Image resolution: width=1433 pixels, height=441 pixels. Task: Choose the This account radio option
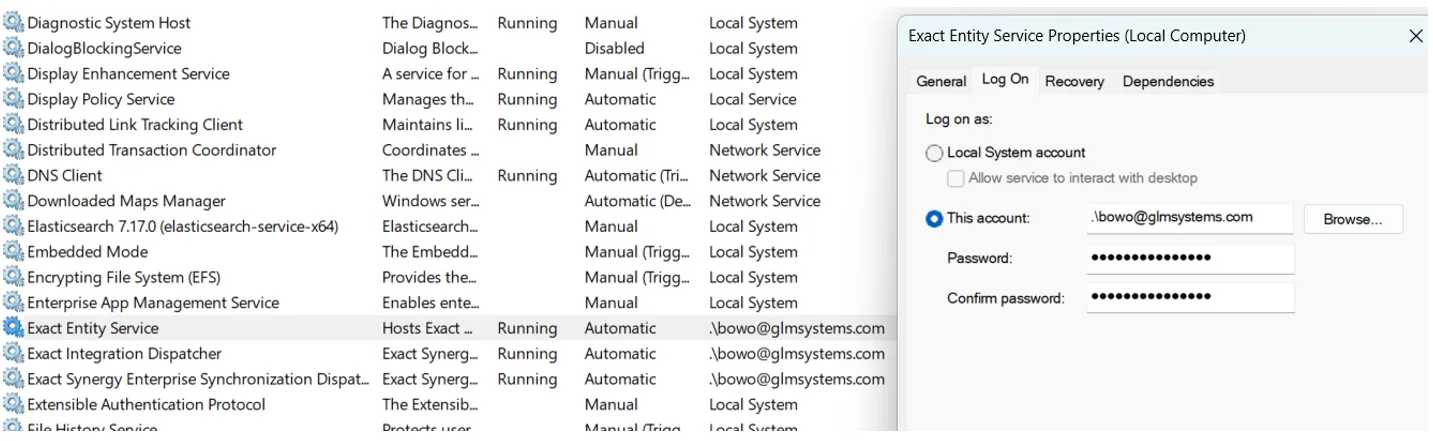[x=934, y=218]
